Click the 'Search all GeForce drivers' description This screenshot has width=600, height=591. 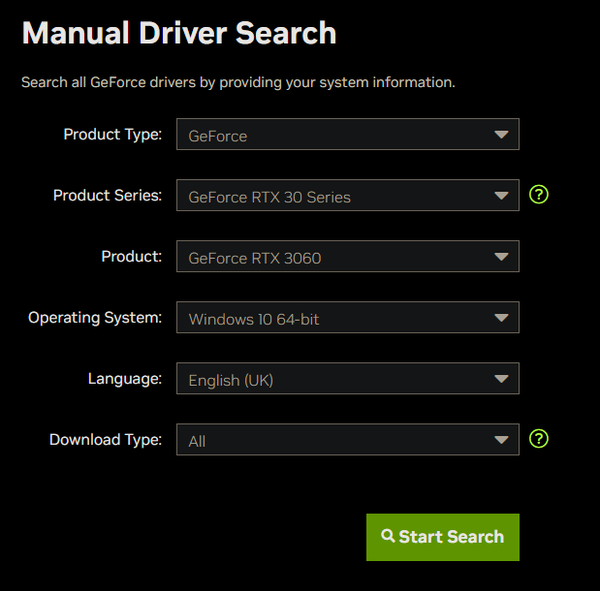click(238, 82)
